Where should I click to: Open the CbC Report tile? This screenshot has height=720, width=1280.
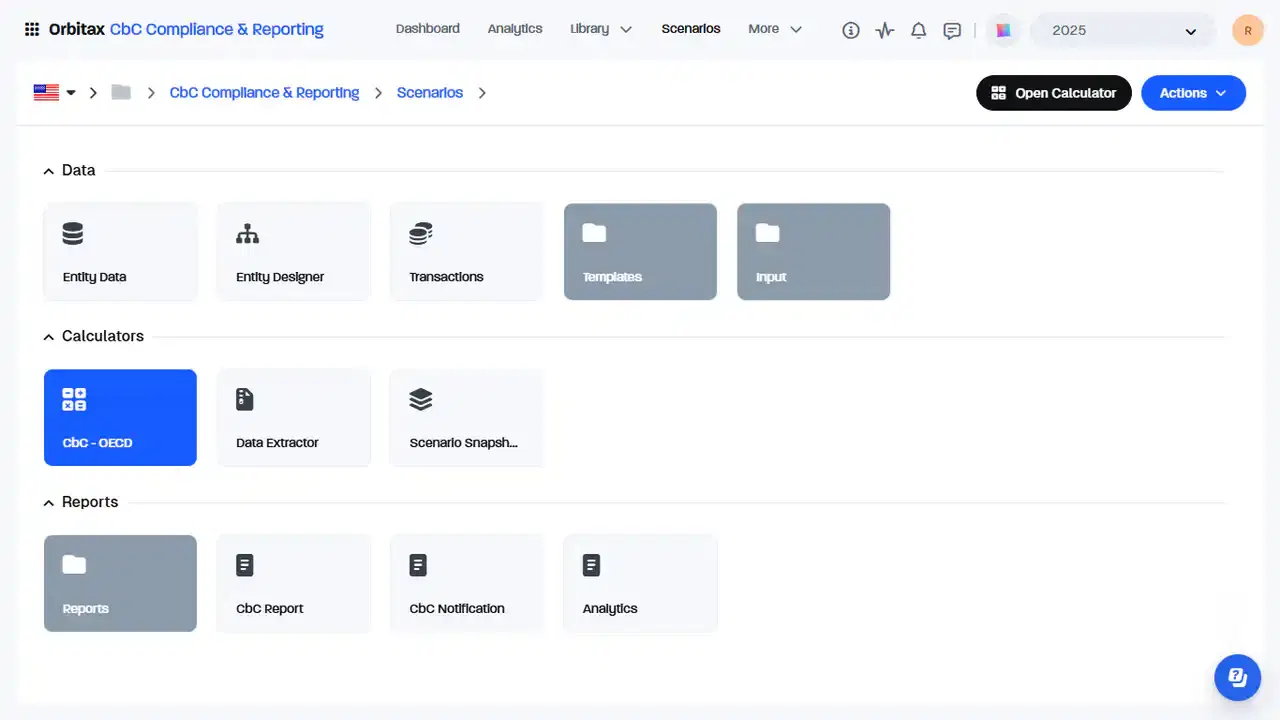pyautogui.click(x=294, y=584)
